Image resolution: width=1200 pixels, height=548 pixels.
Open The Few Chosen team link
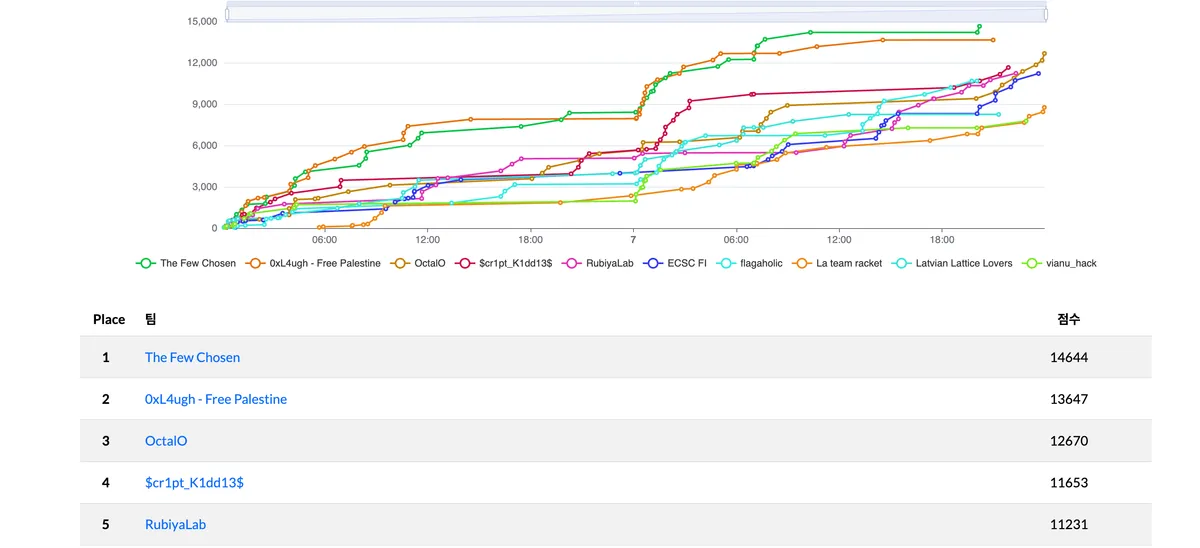[192, 357]
